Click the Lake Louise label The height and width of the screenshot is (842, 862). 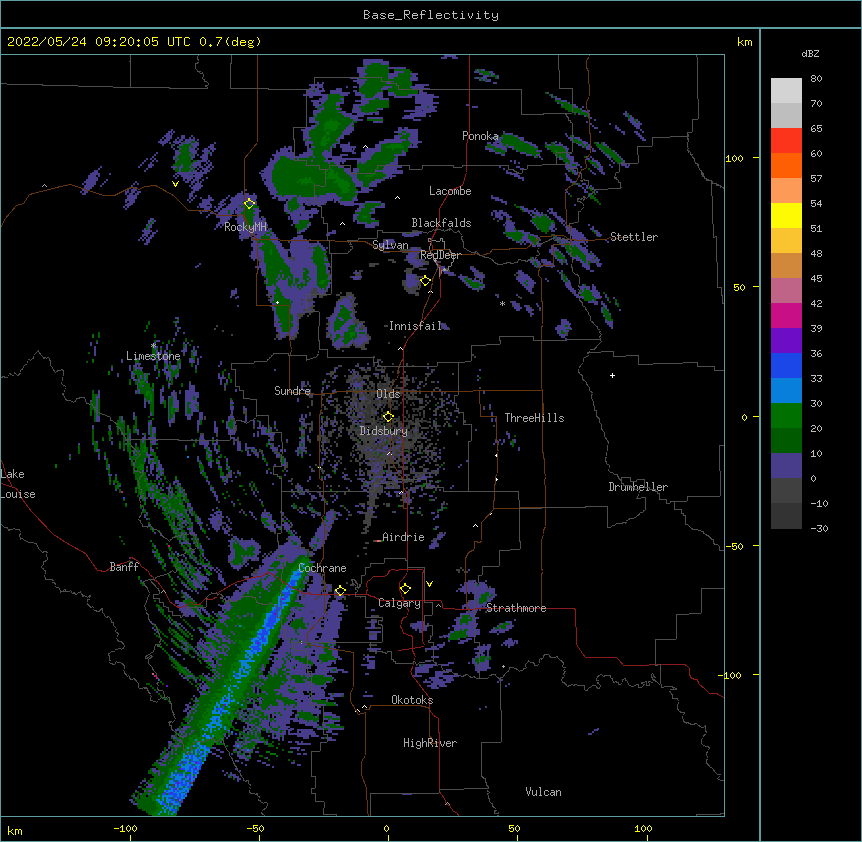(x=18, y=484)
